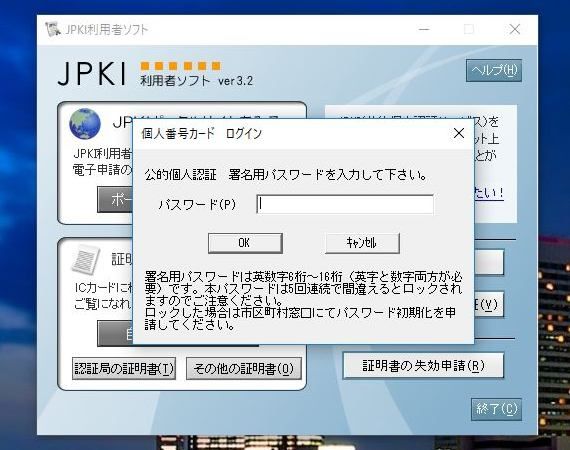Minimize the JPKI利用者ソフト window
The image size is (570, 450).
pyautogui.click(x=424, y=29)
